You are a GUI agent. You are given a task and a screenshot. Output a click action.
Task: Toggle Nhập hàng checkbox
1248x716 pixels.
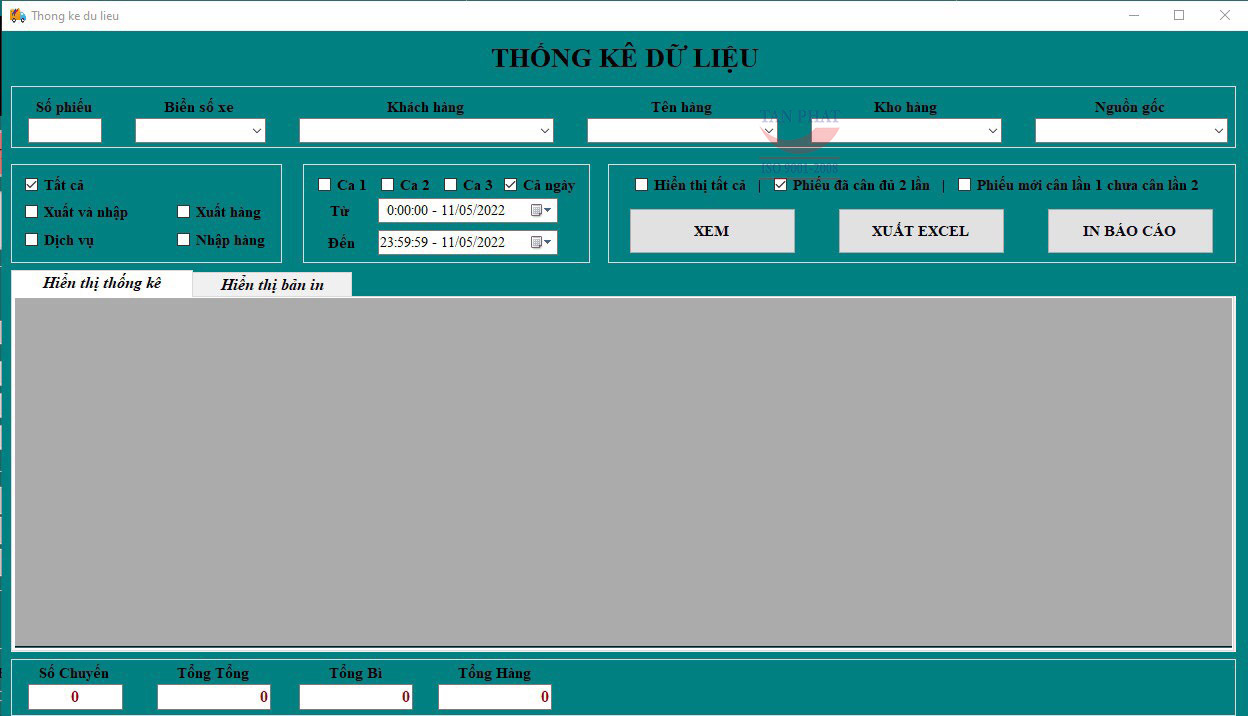[184, 240]
